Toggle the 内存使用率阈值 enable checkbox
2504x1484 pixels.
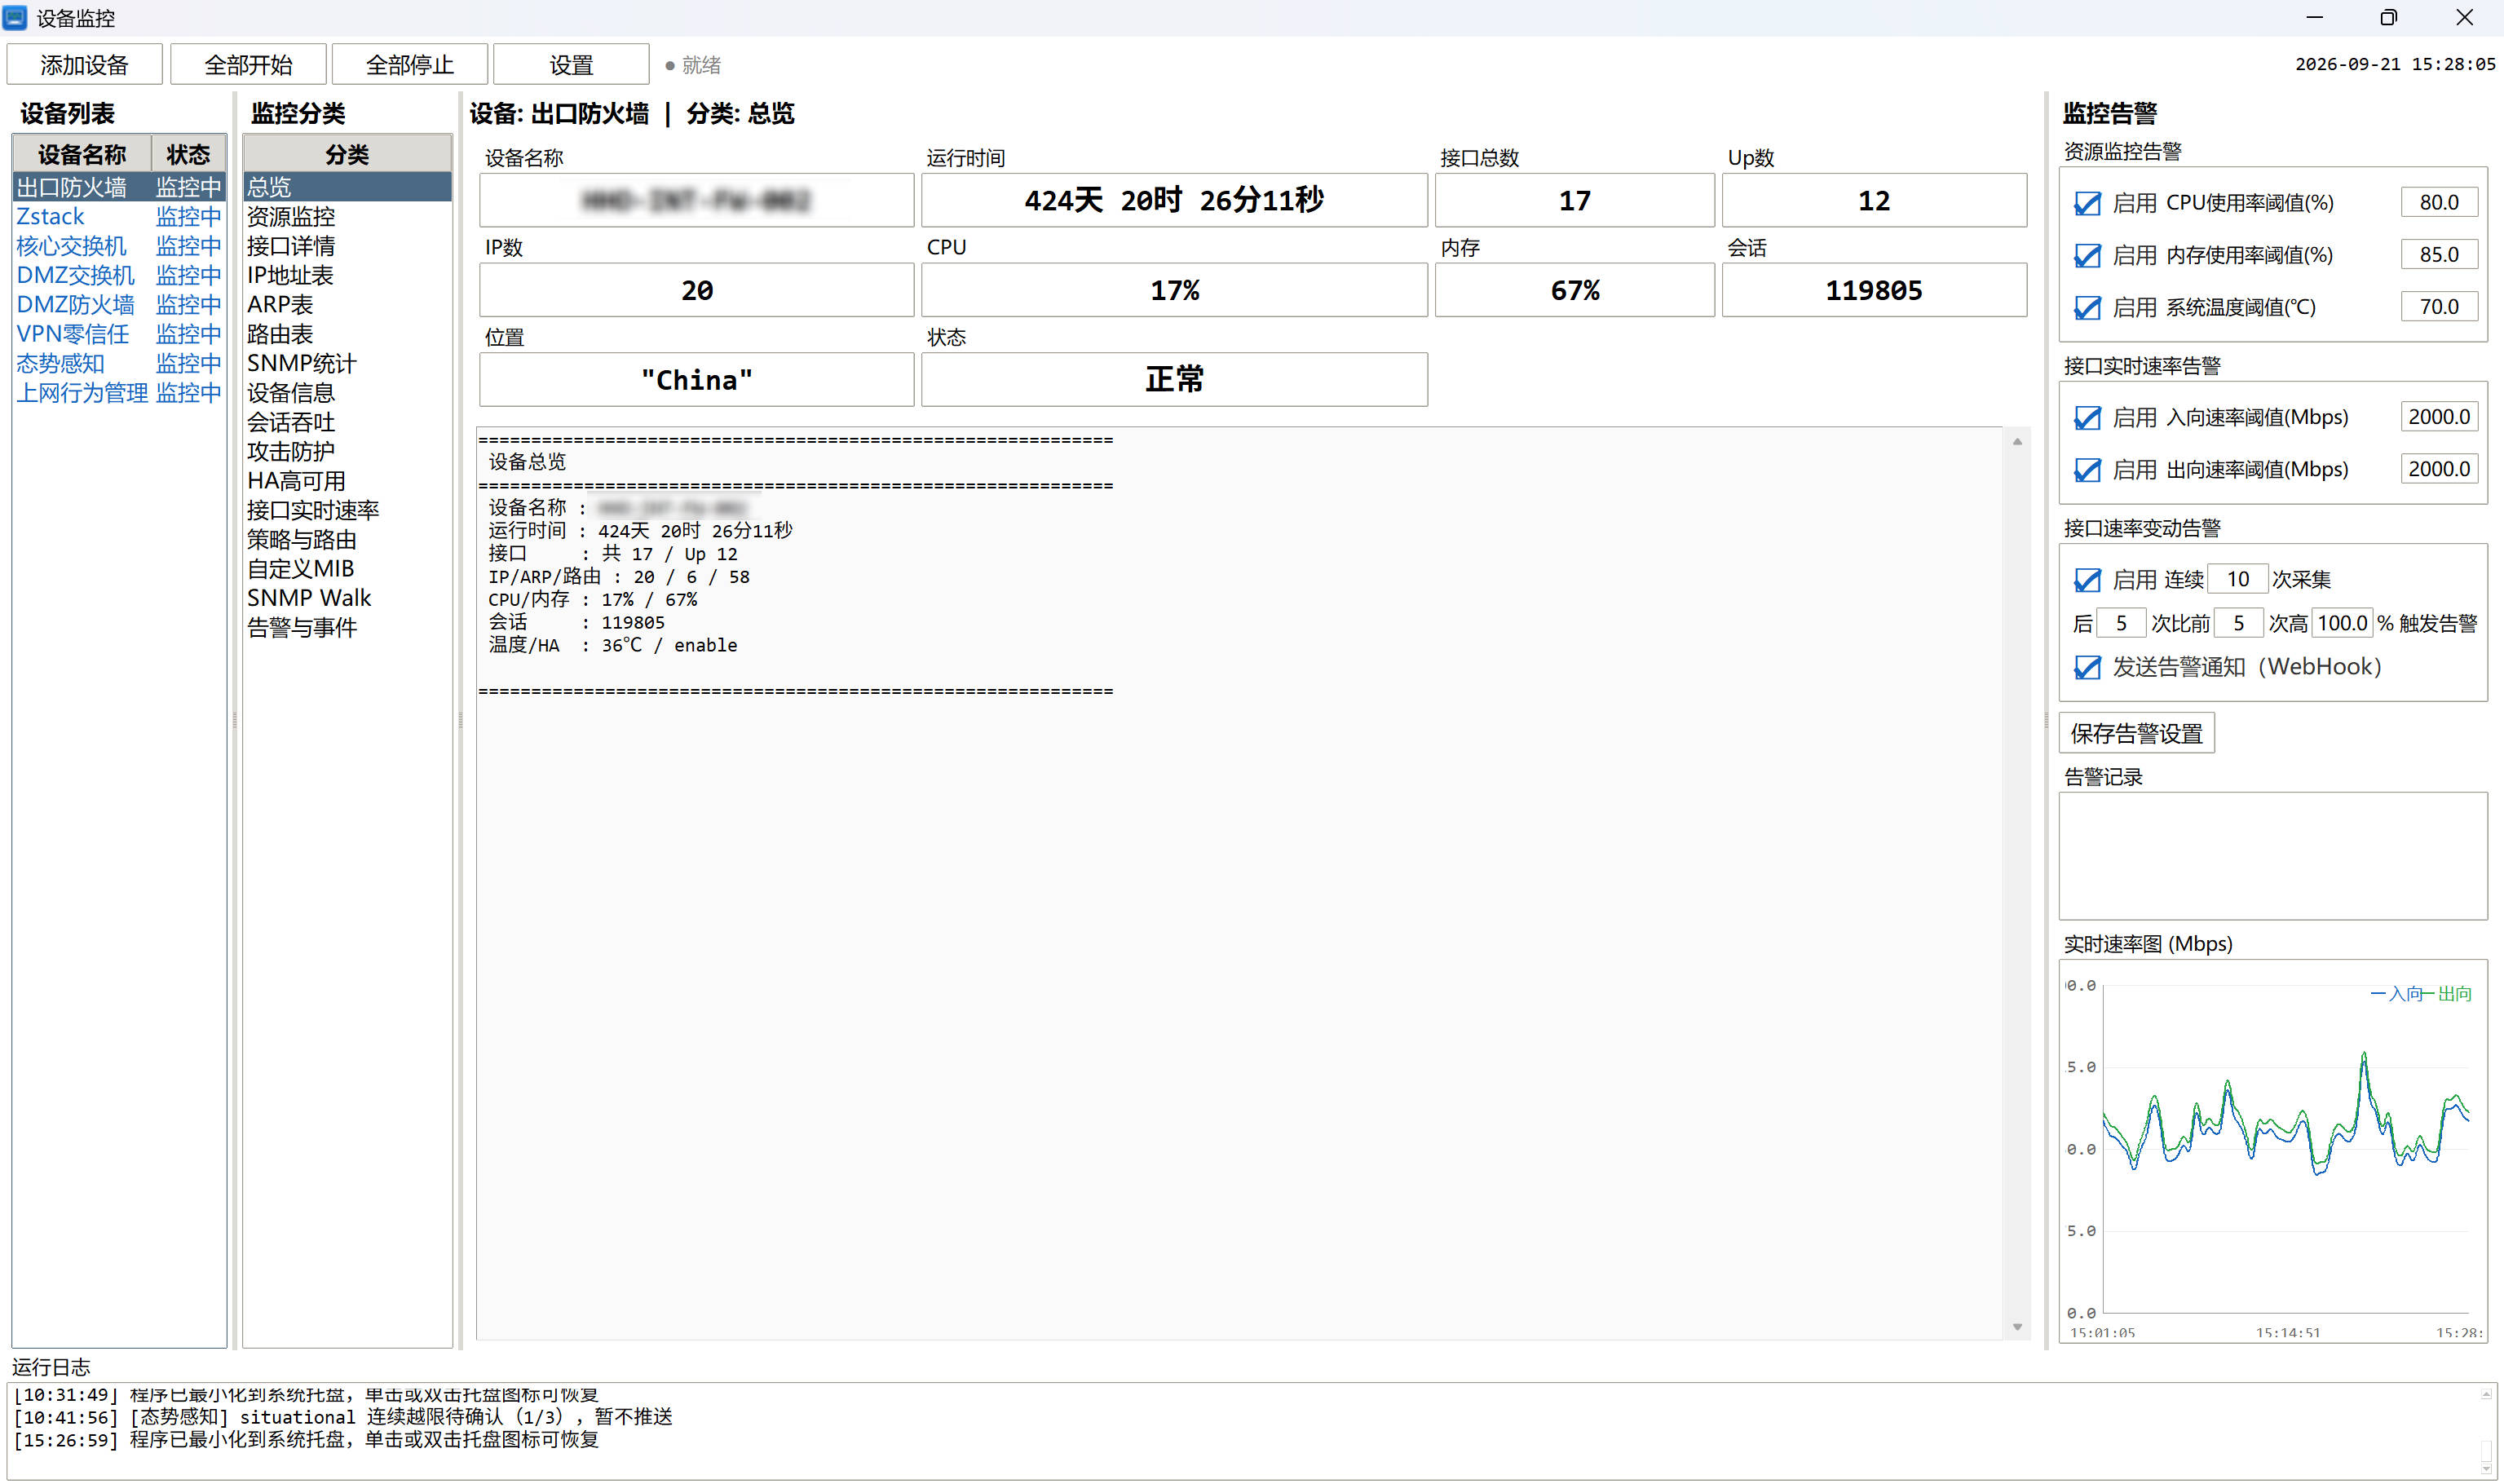tap(2087, 255)
